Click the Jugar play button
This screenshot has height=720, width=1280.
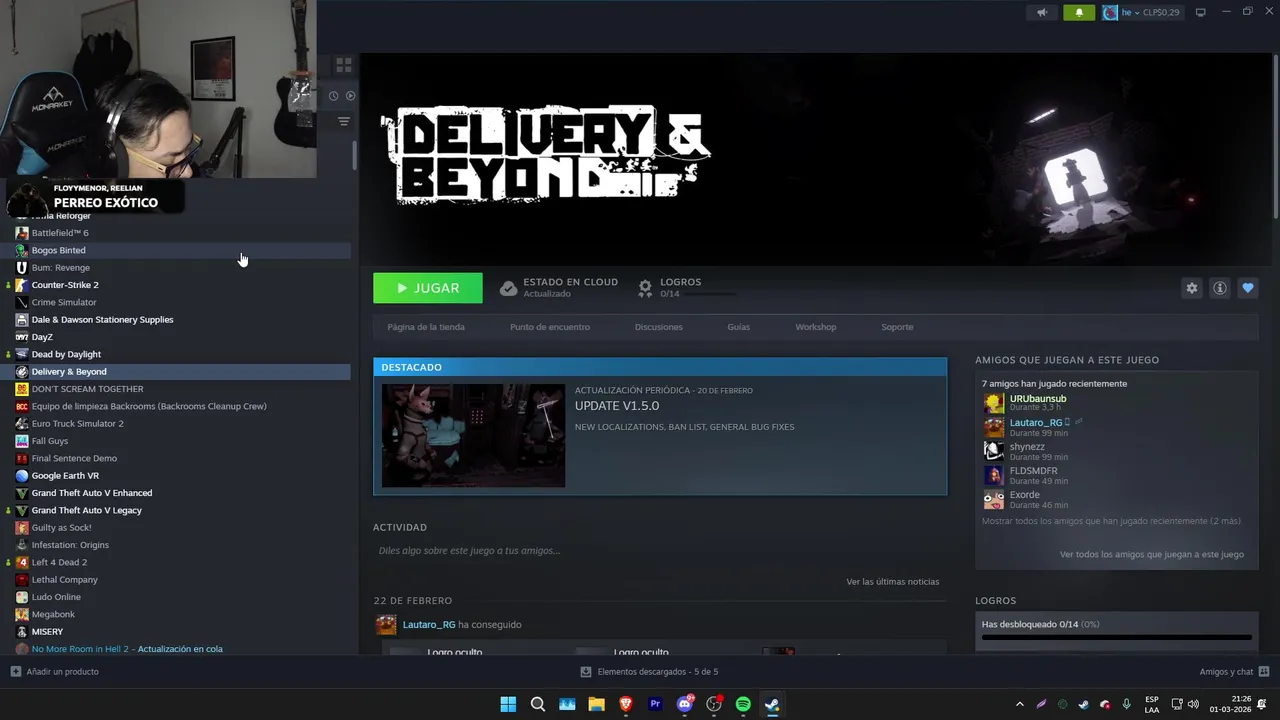428,288
